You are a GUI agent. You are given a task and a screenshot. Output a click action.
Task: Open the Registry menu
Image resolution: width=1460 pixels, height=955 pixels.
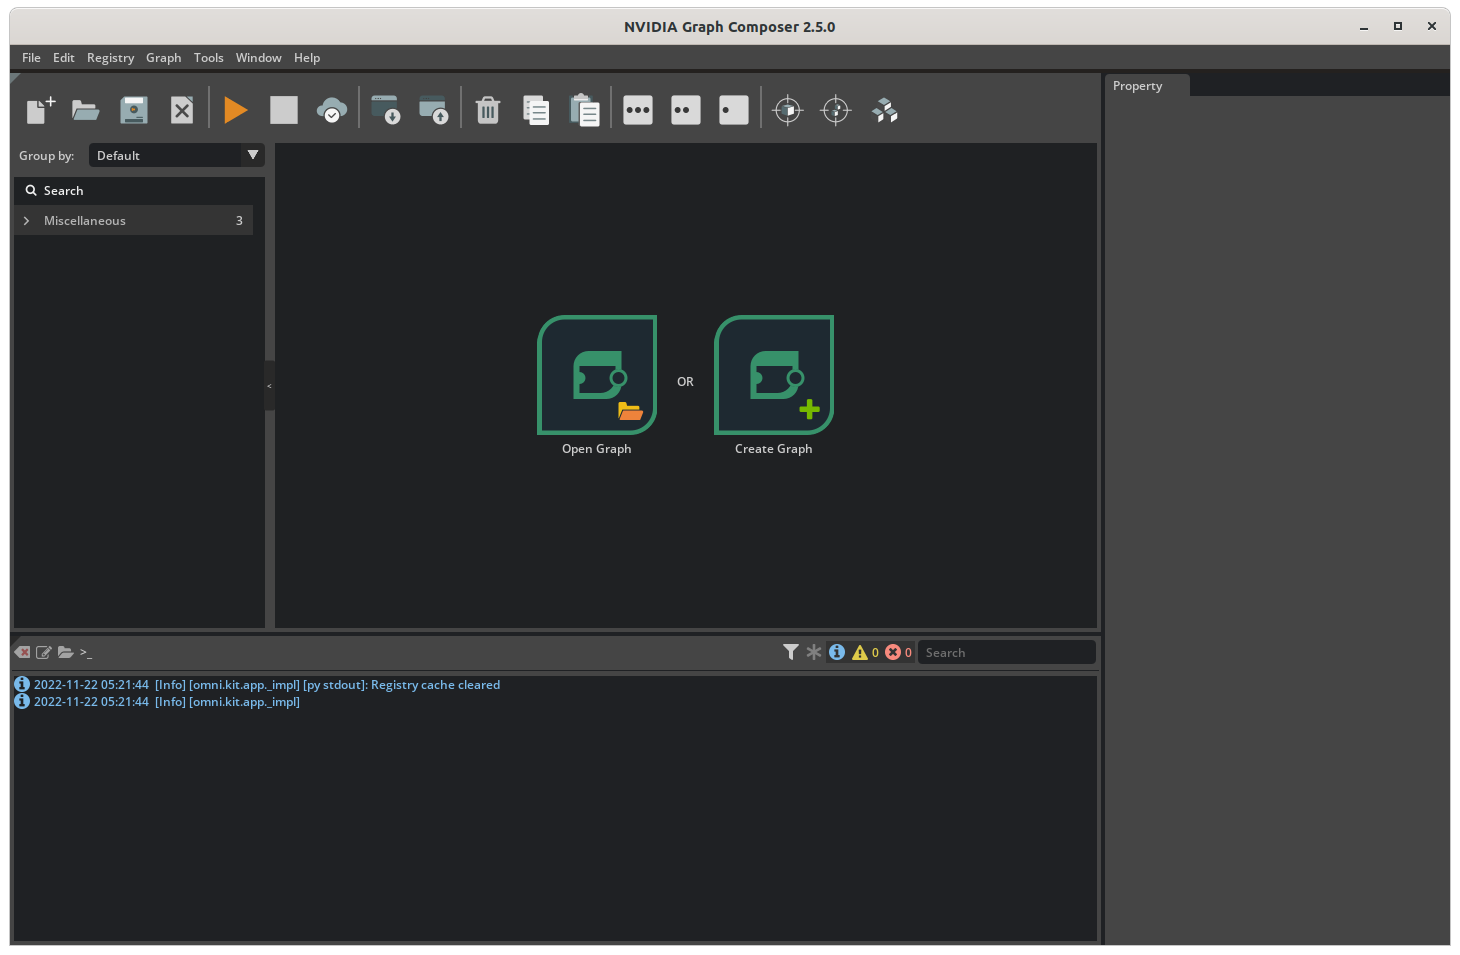pos(110,58)
